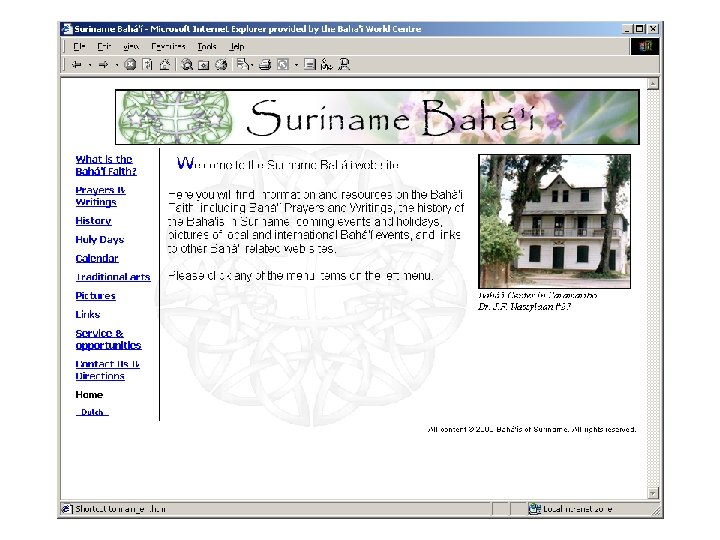
Task: Click the 'Local intranet zone' status text
Action: 578,509
